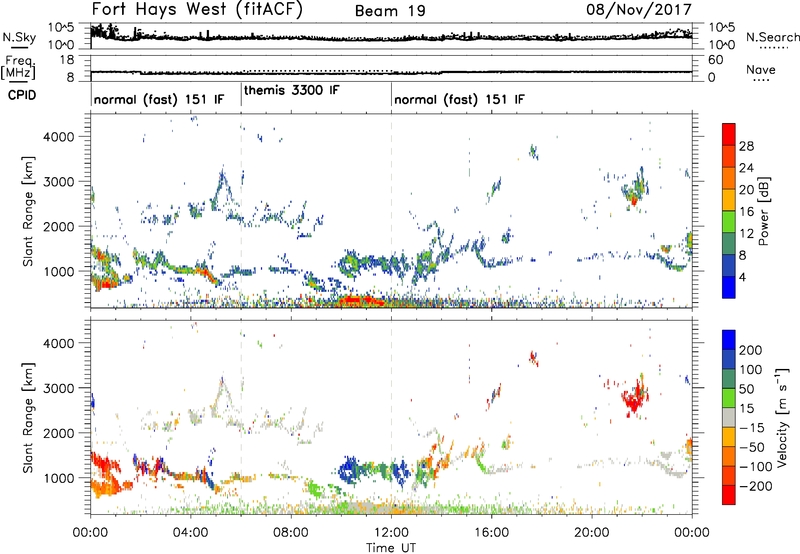Click the date '08/Nov/2017'
The width and height of the screenshot is (800, 554).
[638, 9]
